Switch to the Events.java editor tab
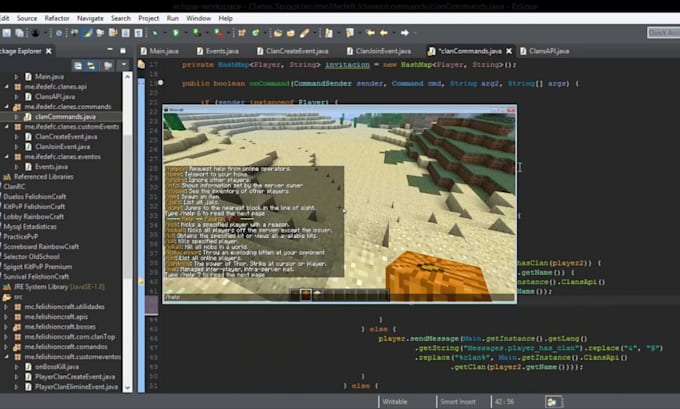The image size is (680, 409). coord(218,51)
